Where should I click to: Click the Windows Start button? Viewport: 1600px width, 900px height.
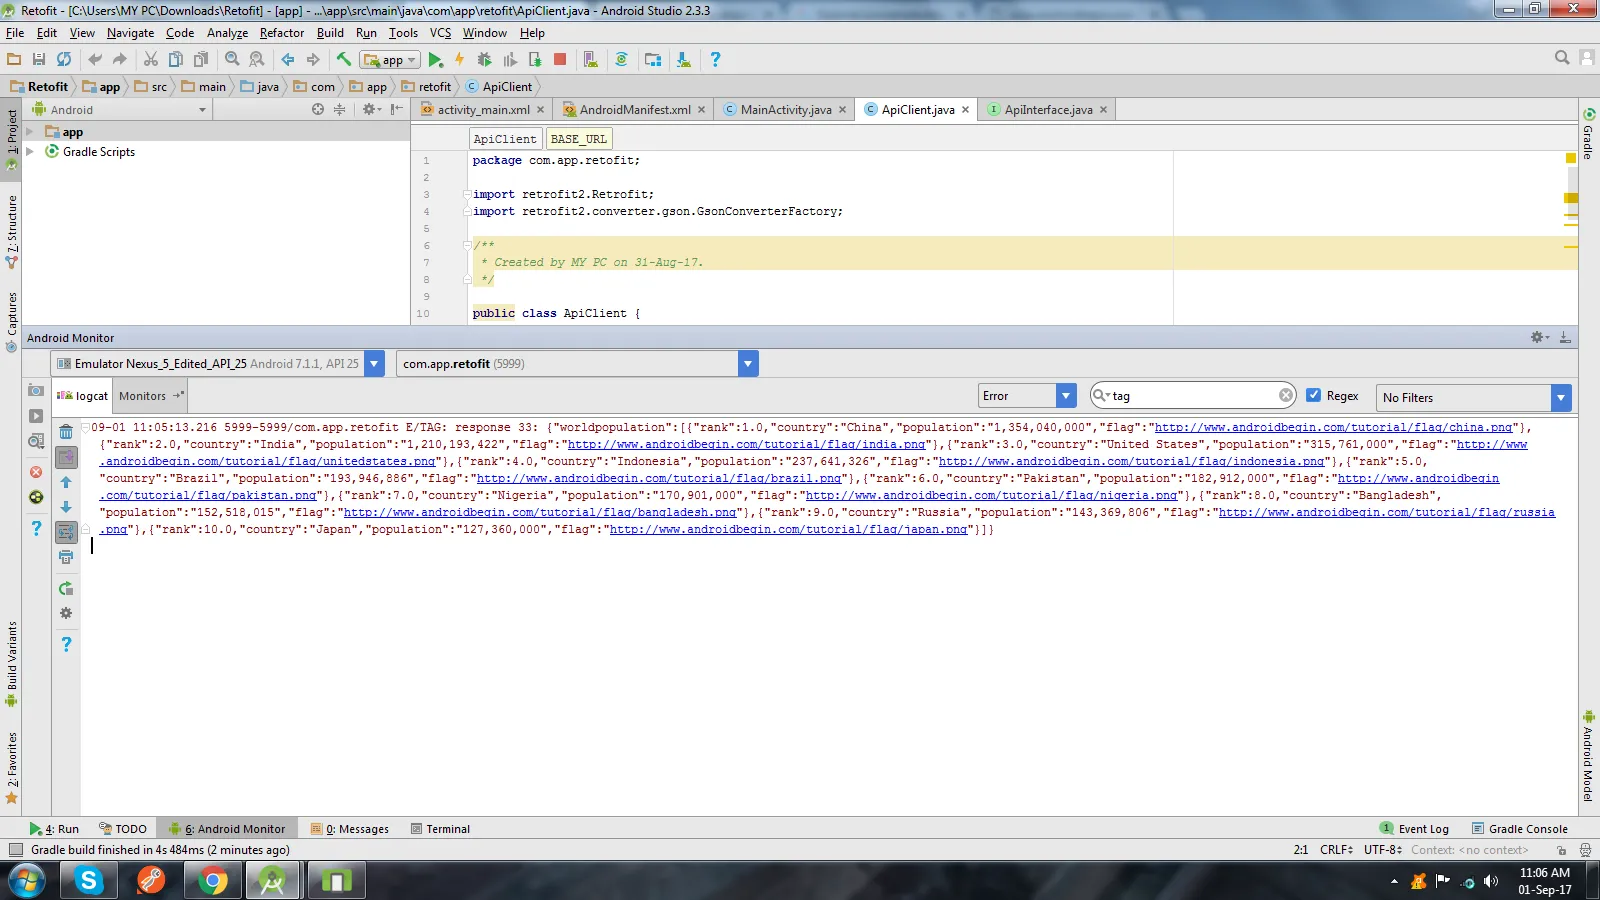(x=27, y=881)
